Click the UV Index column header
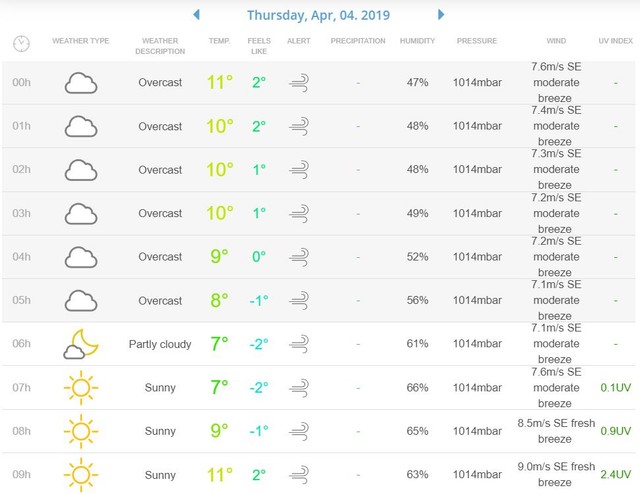 pyautogui.click(x=615, y=41)
